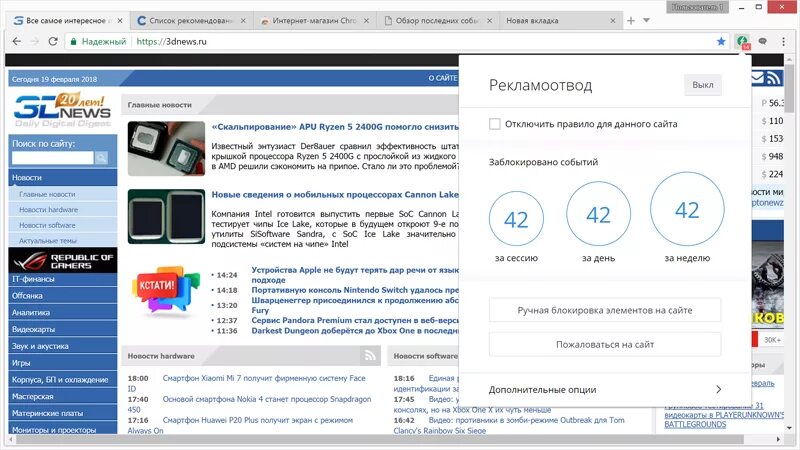Close the Новая вкладка tab
The height and width of the screenshot is (450, 800).
(613, 20)
